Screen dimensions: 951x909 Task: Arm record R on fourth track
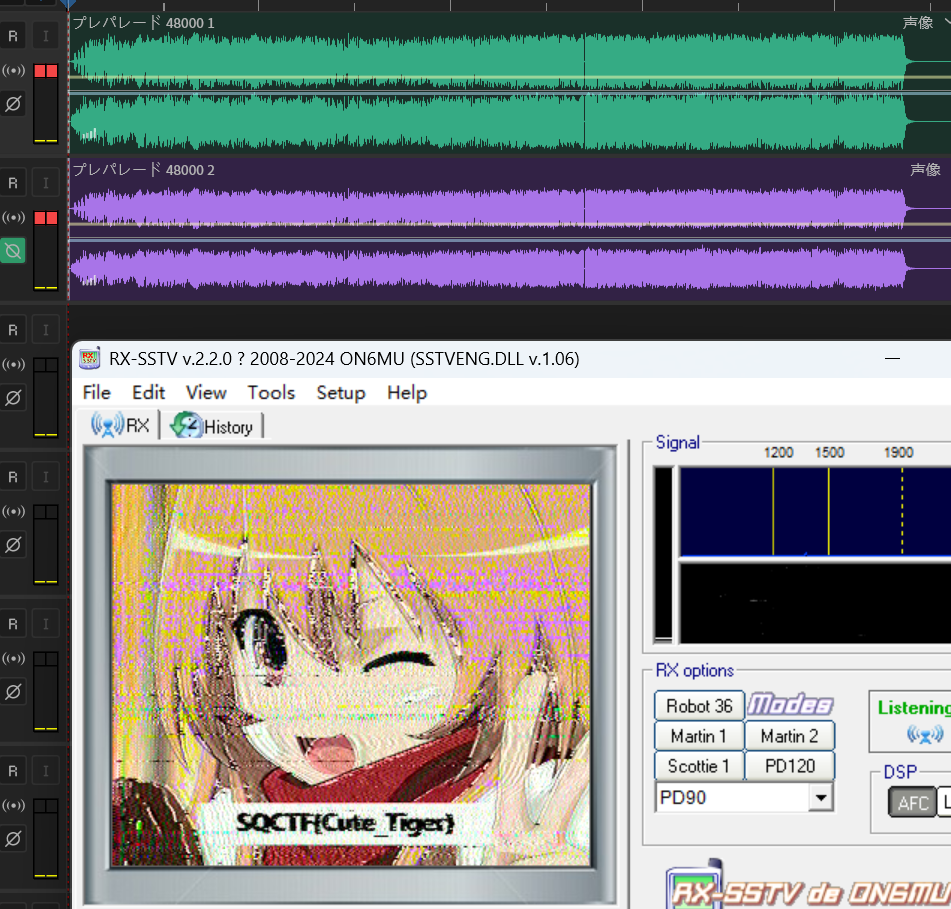[x=13, y=477]
